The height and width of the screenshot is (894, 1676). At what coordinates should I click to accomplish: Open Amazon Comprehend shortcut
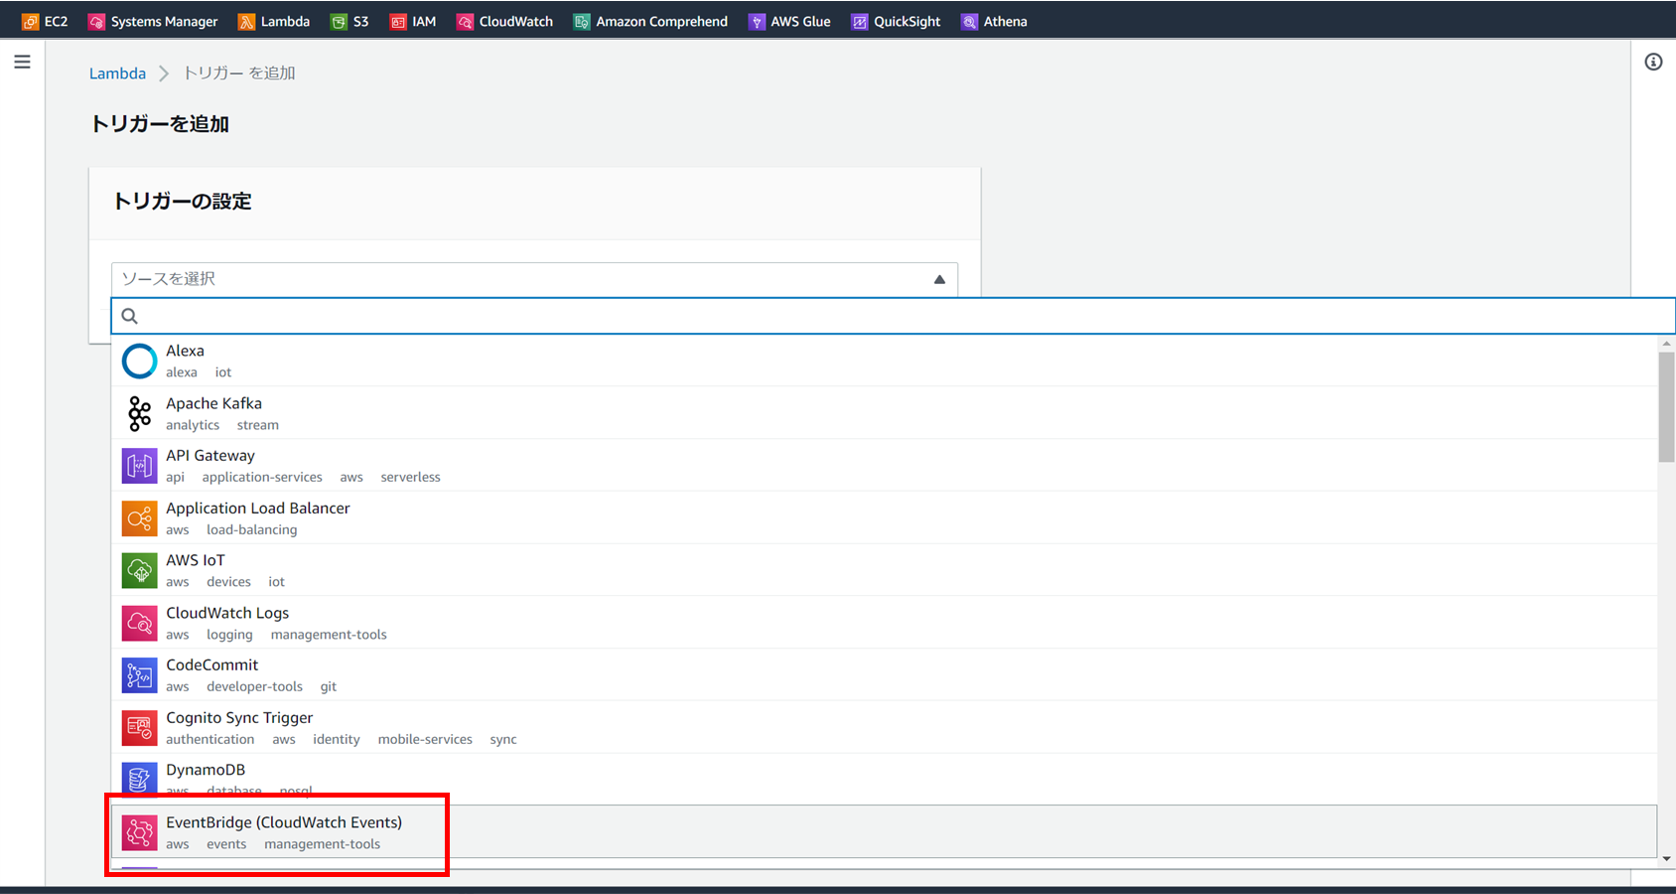point(651,21)
